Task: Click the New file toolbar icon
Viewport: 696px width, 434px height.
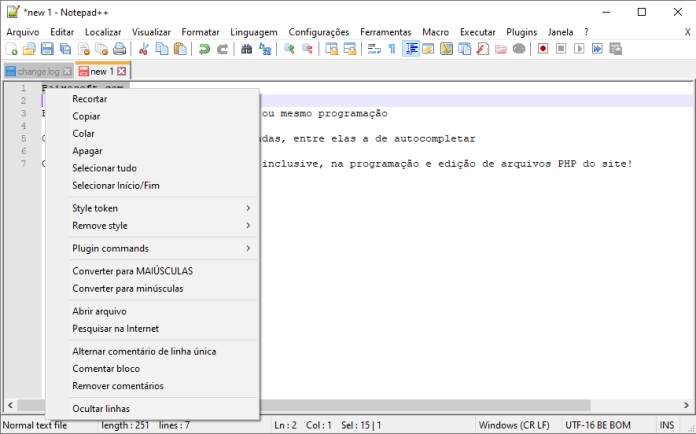Action: point(12,48)
